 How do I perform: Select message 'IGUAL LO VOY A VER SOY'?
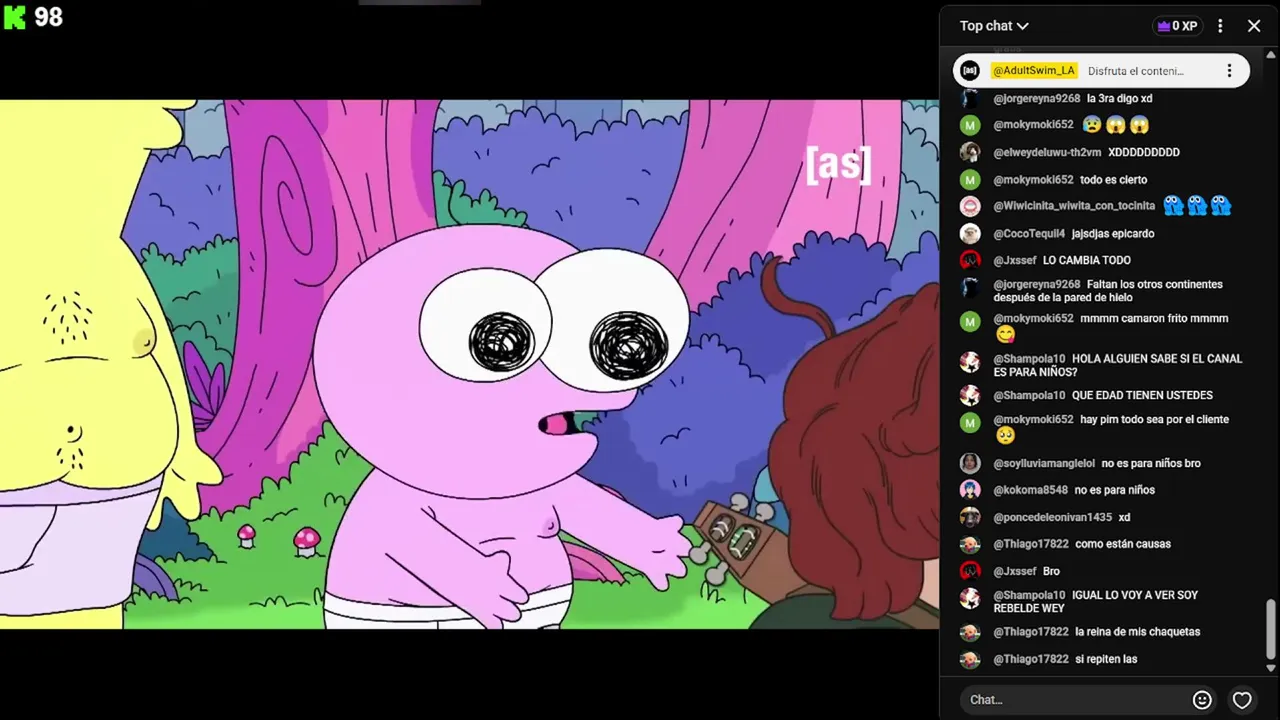tap(1135, 595)
